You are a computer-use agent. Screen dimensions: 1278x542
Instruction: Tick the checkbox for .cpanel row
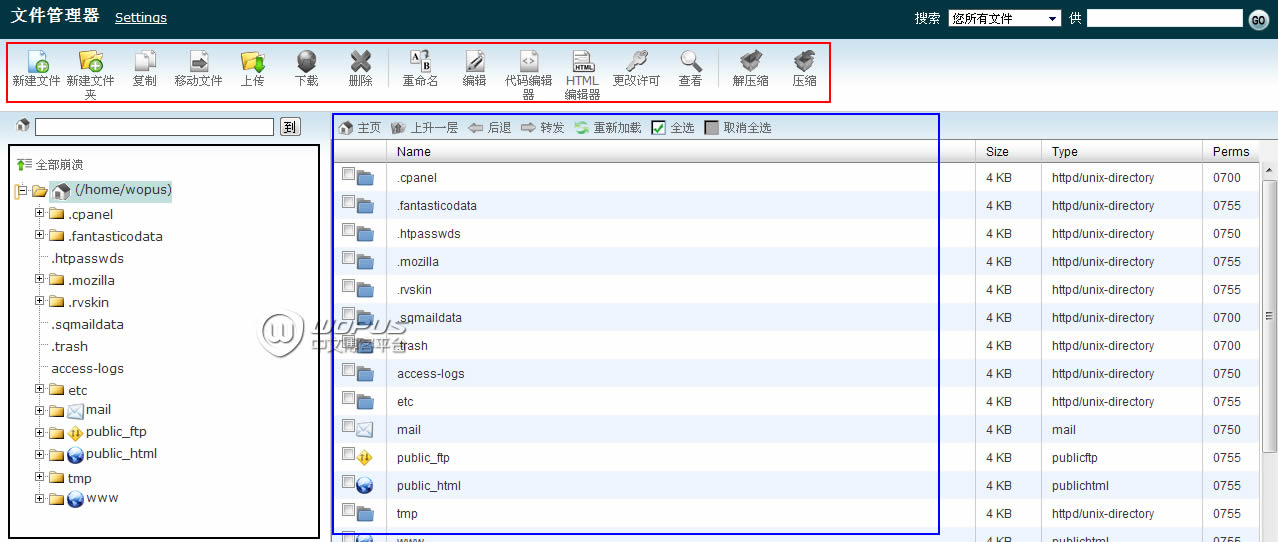coord(348,174)
